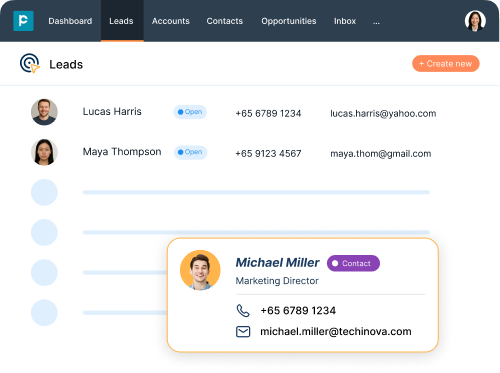Image resolution: width=500 pixels, height=373 pixels.
Task: Click the phone icon on Michael's card
Action: pyautogui.click(x=243, y=311)
